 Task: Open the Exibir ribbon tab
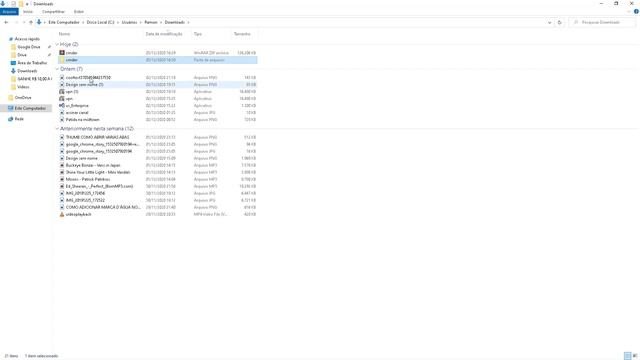(79, 11)
